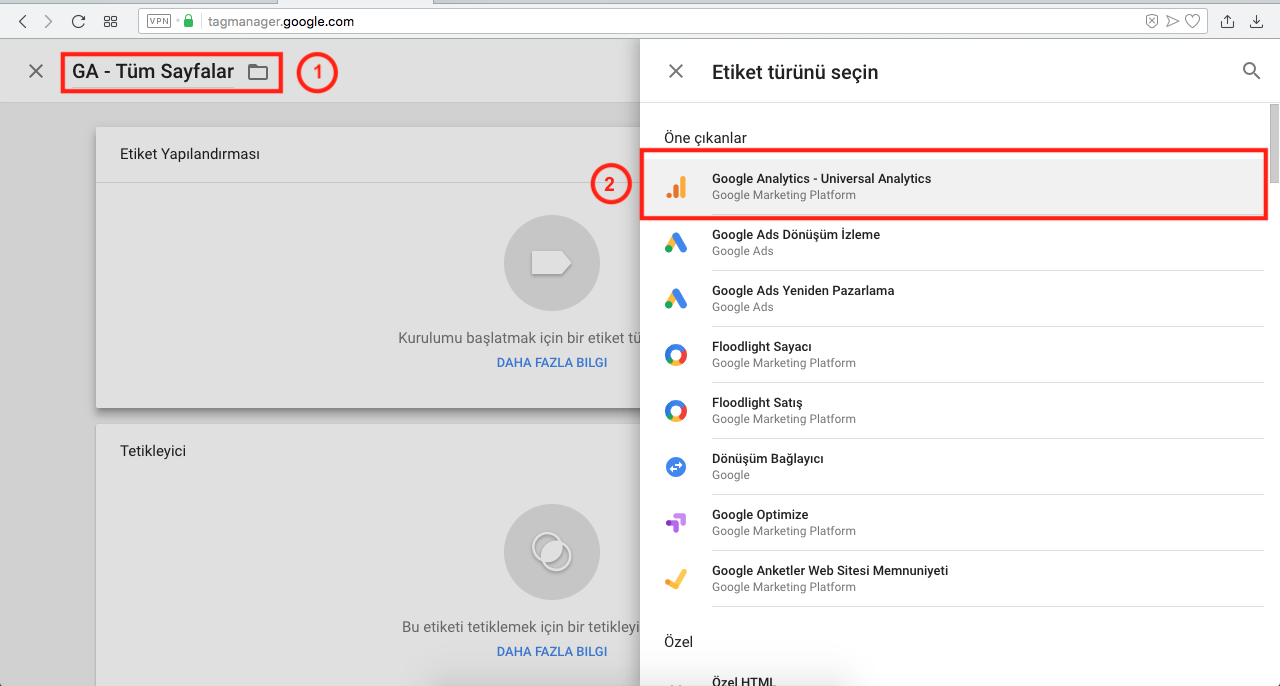Click the Floodlight Sayacı ring icon
The width and height of the screenshot is (1280, 686).
pos(677,355)
